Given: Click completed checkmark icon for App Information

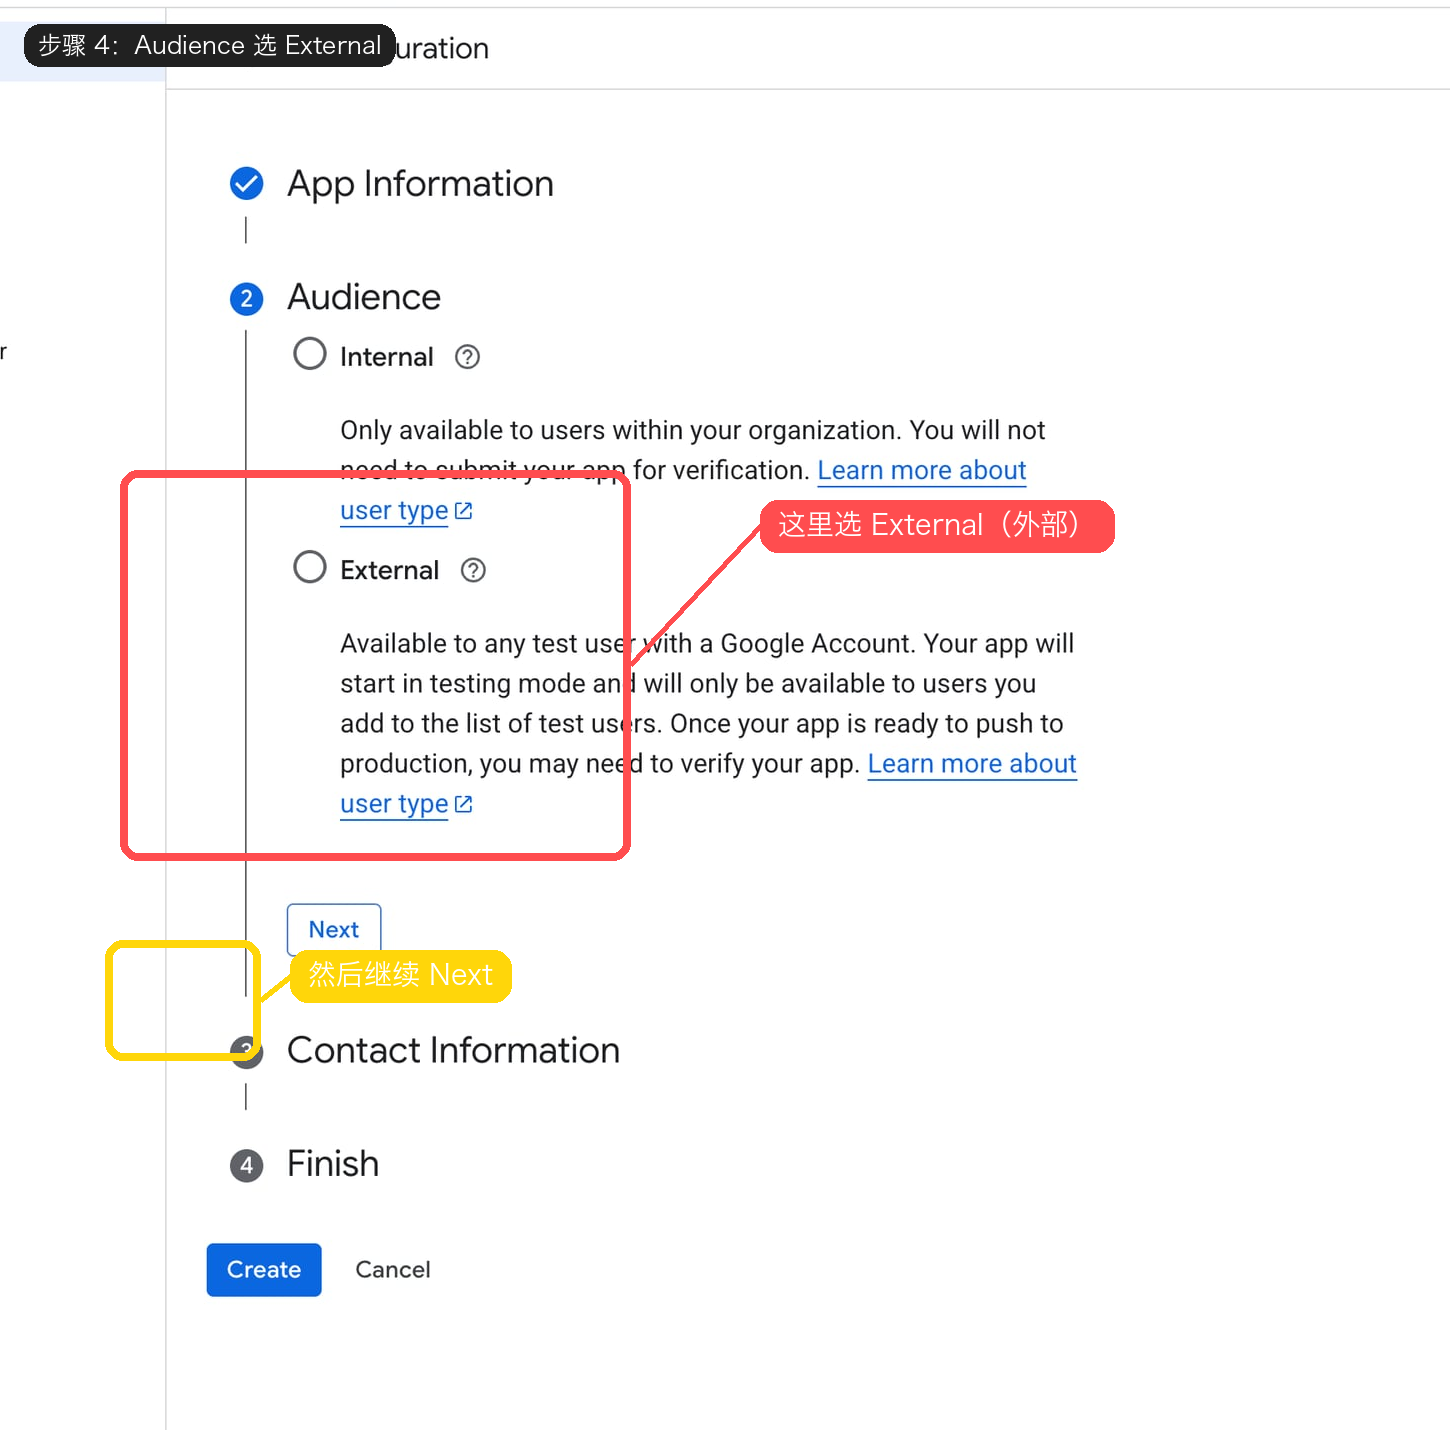Looking at the screenshot, I should 246,184.
